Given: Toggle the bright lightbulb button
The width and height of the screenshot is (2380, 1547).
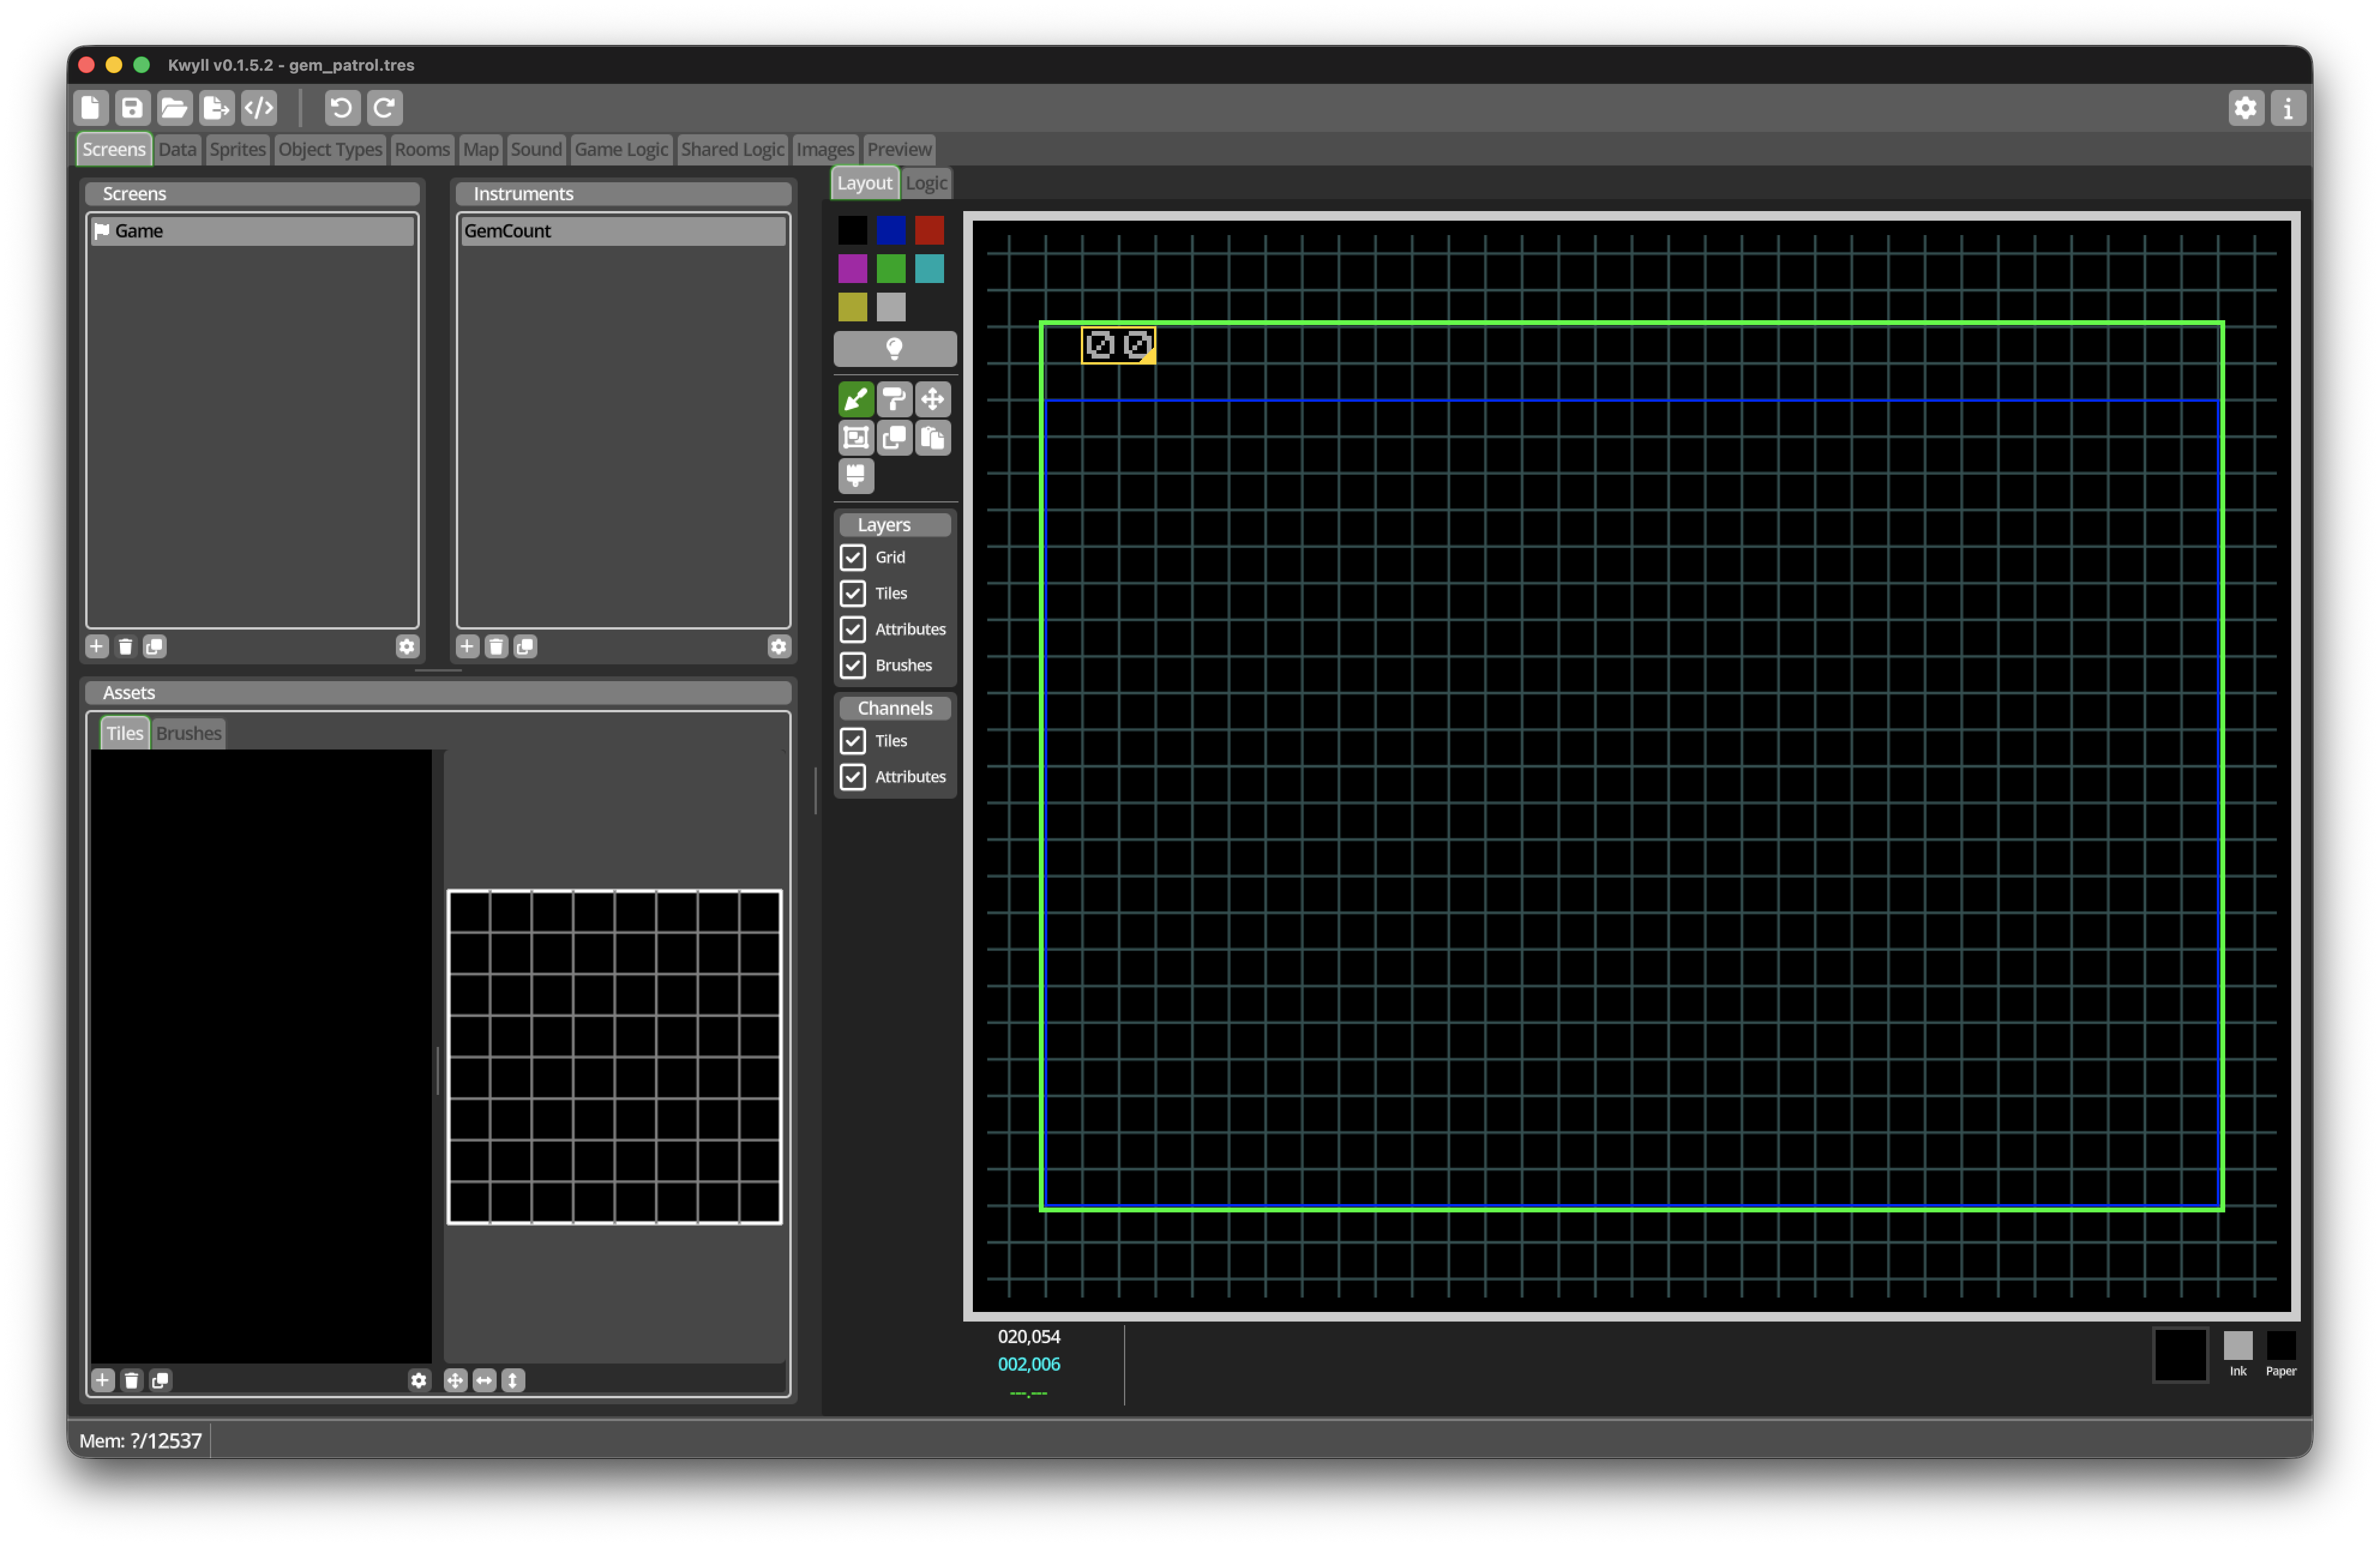Looking at the screenshot, I should point(895,349).
